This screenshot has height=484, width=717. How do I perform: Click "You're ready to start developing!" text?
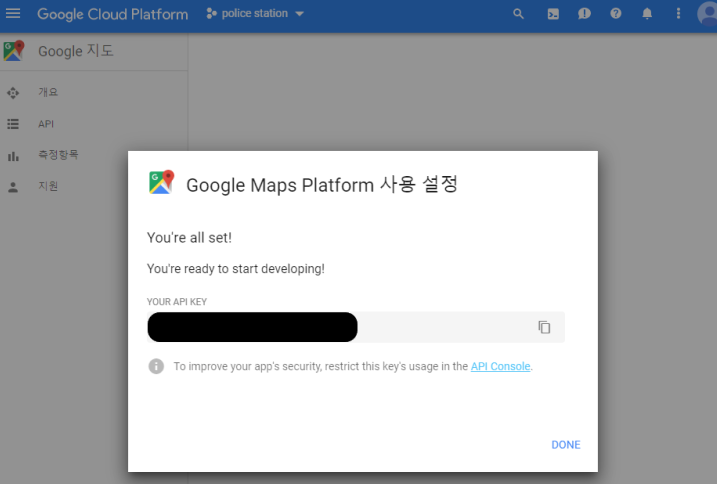click(235, 269)
